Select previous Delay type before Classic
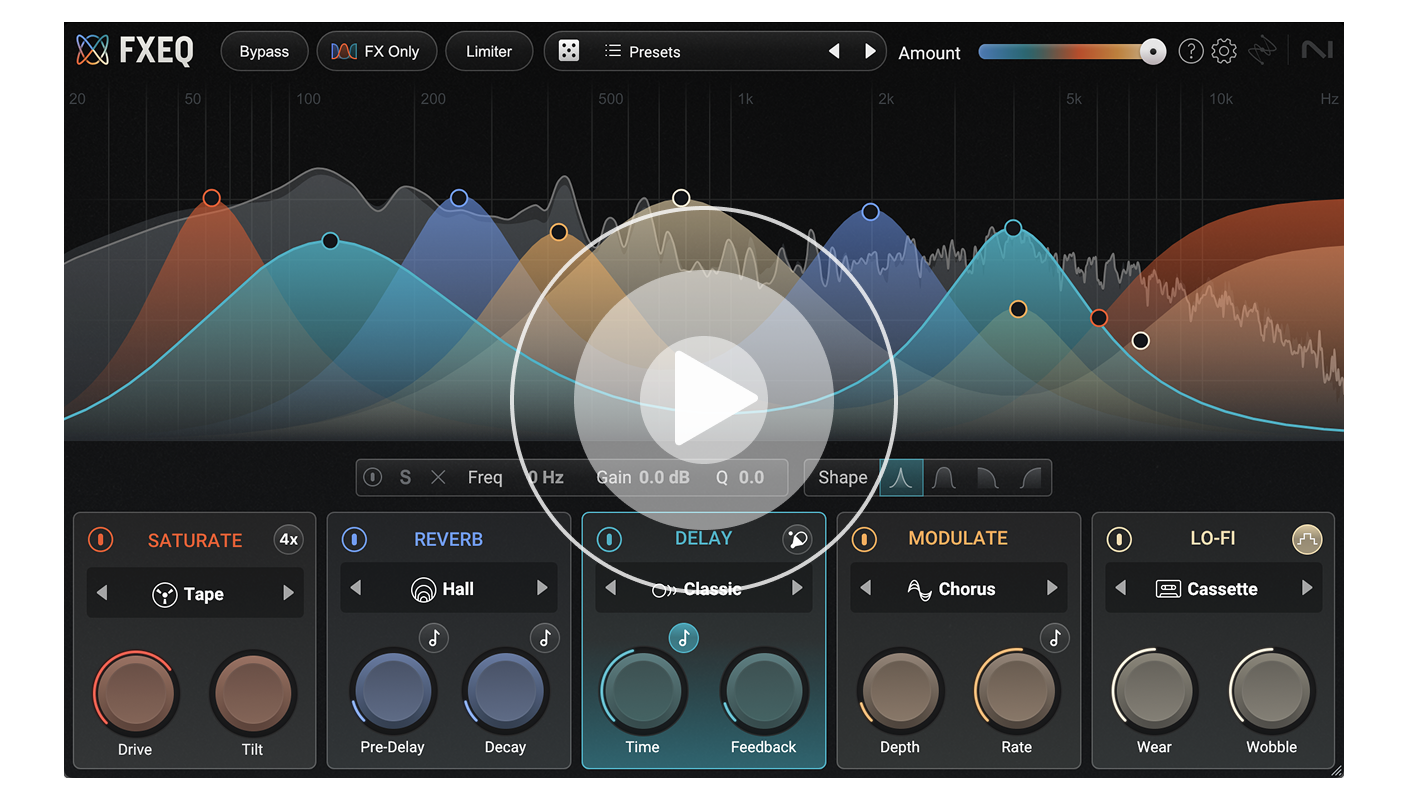This screenshot has height=800, width=1408. pyautogui.click(x=611, y=588)
